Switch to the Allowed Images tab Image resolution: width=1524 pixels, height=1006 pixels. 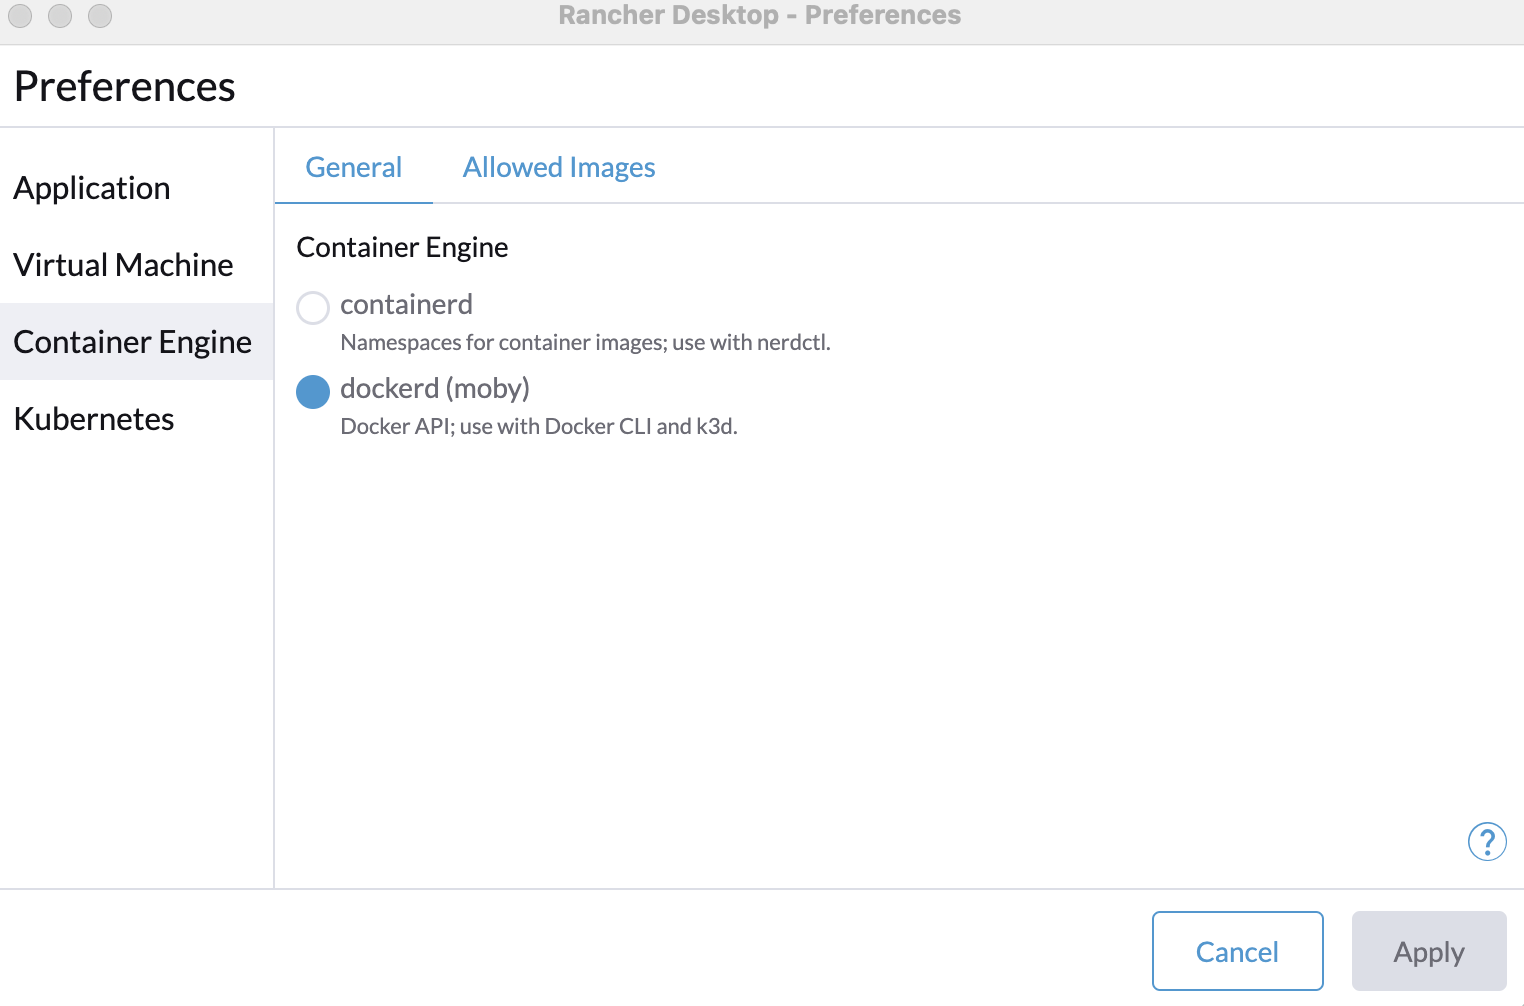point(558,167)
